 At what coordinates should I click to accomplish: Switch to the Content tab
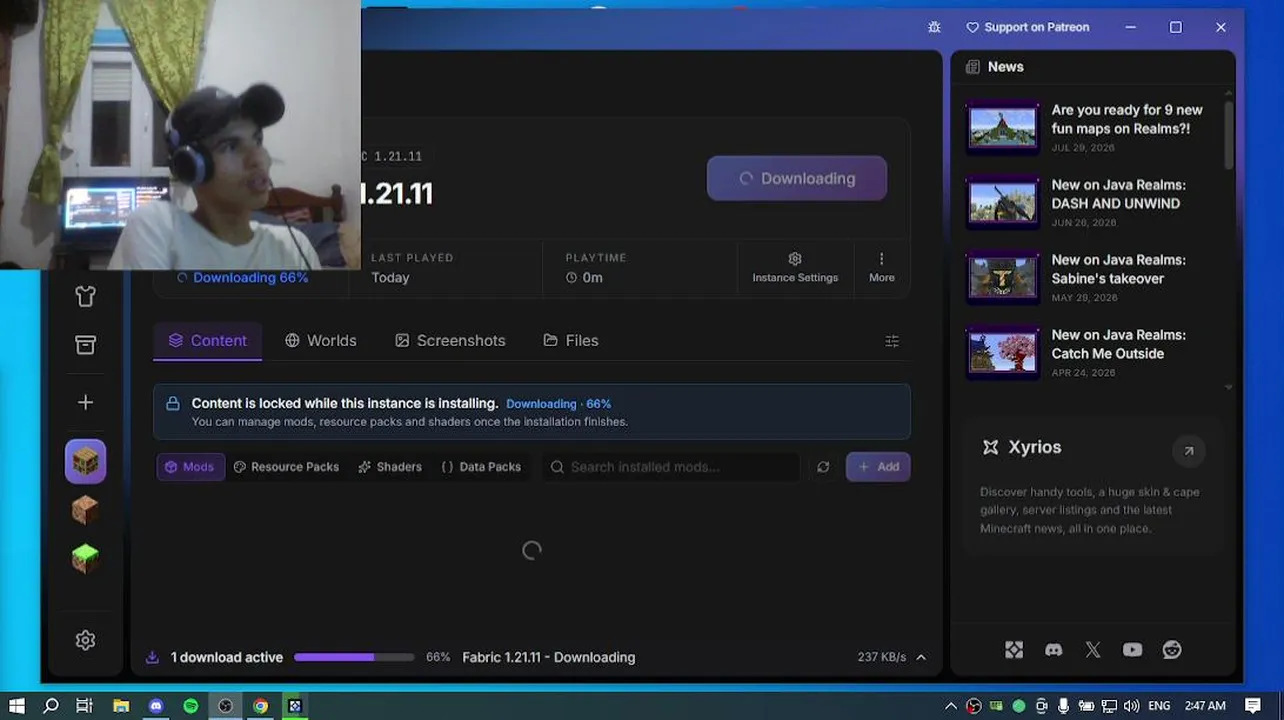(208, 341)
